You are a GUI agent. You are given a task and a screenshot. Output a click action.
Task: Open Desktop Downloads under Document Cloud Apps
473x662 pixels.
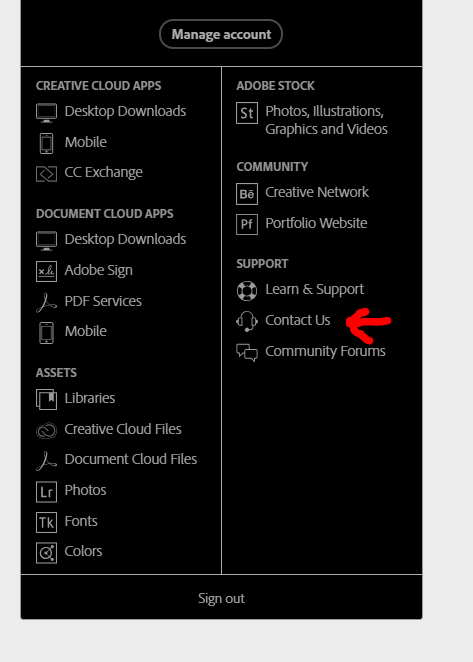coord(125,239)
